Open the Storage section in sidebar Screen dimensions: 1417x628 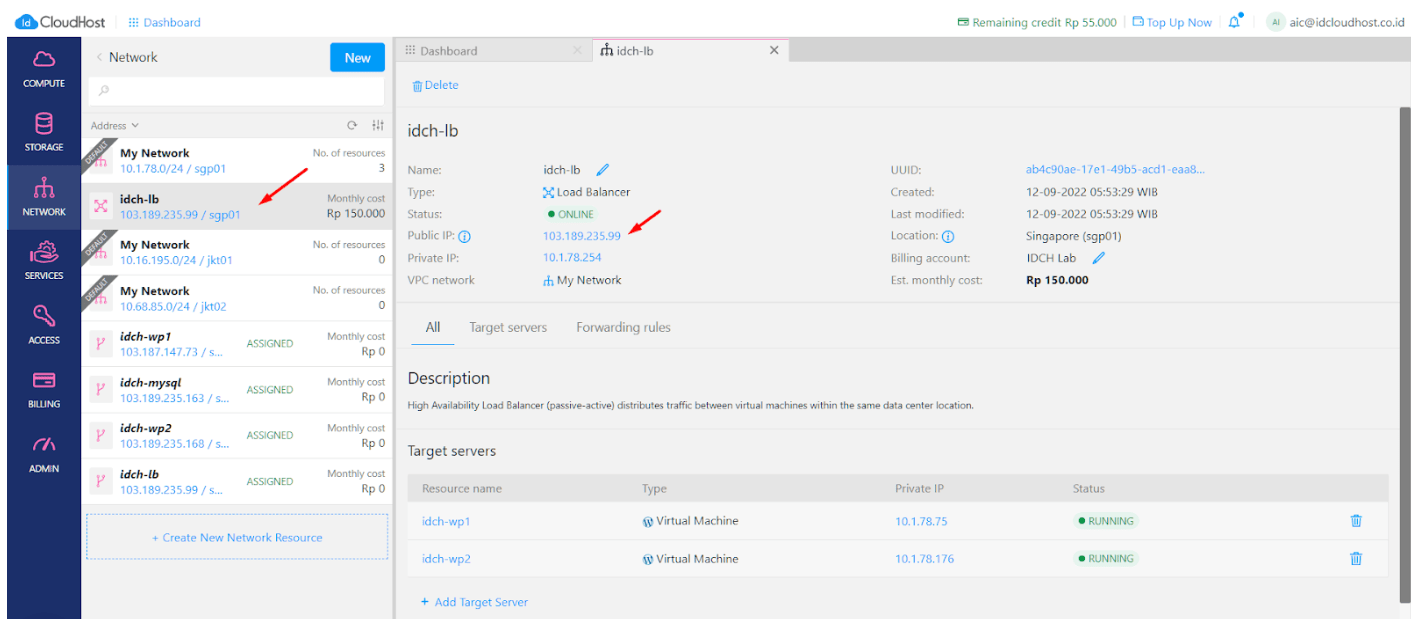(44, 132)
